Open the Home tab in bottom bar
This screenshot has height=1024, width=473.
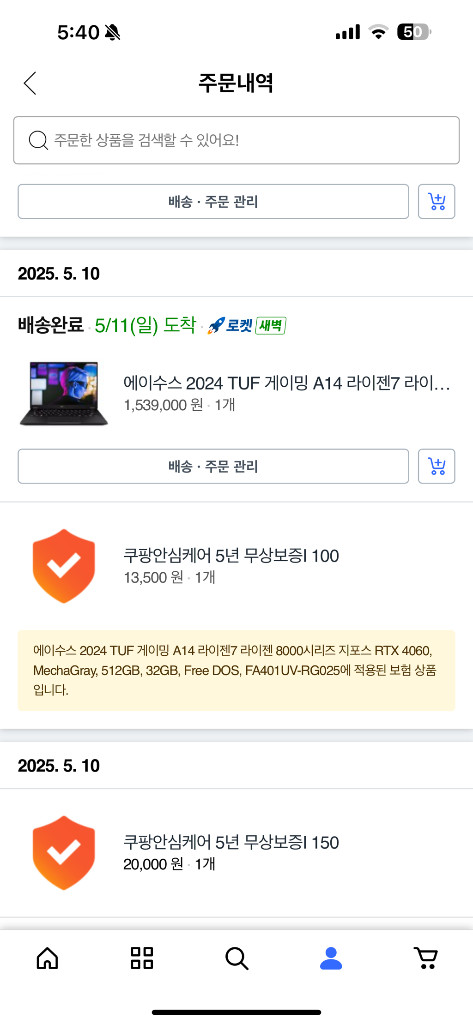point(47,958)
